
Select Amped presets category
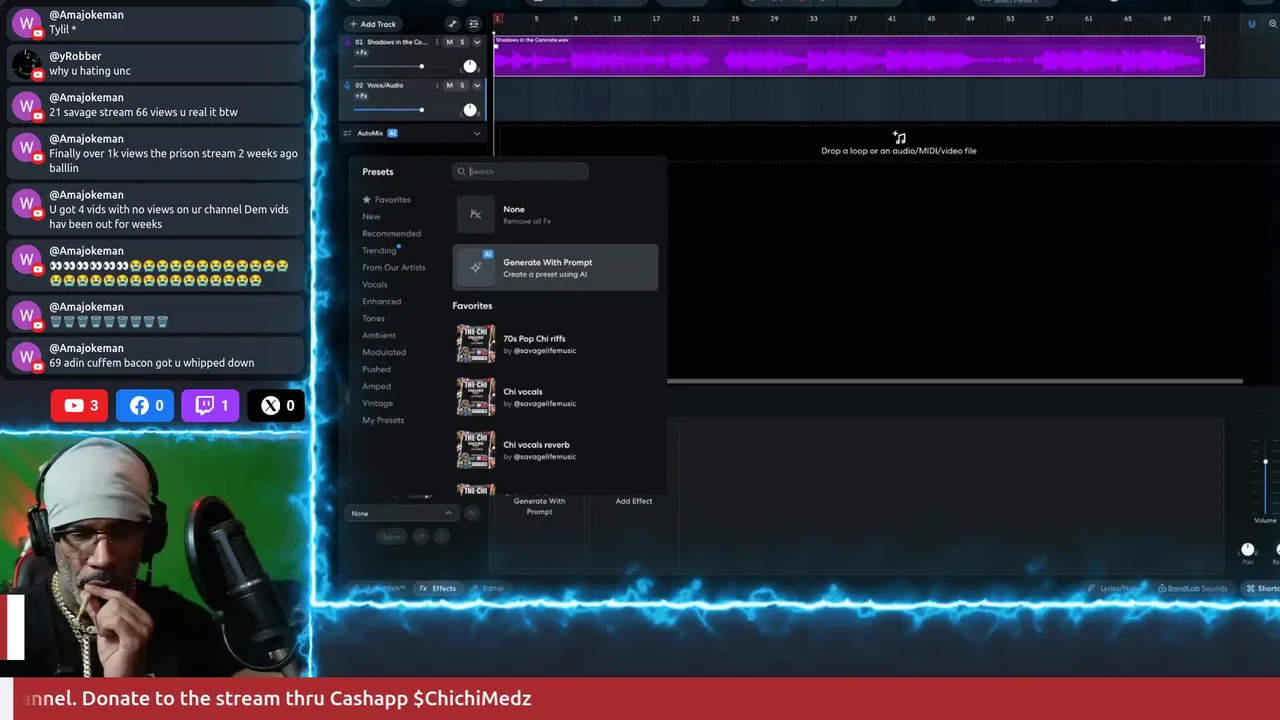[x=376, y=386]
